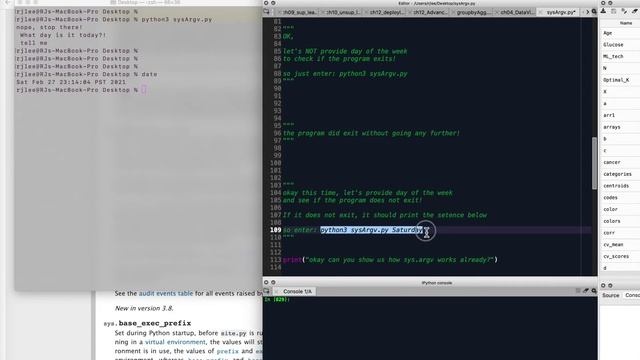Image resolution: width=640 pixels, height=360 pixels.
Task: Select the cv_scores variable row
Action: click(x=620, y=257)
